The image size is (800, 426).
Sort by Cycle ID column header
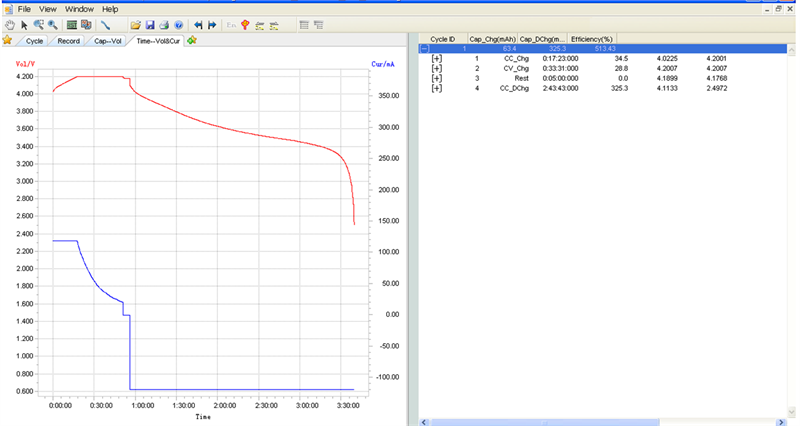tap(443, 39)
